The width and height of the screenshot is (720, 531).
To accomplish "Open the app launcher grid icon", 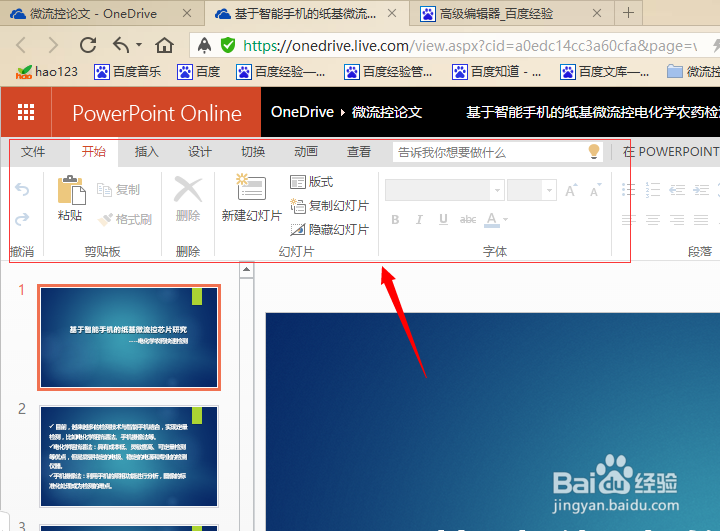I will click(x=26, y=112).
